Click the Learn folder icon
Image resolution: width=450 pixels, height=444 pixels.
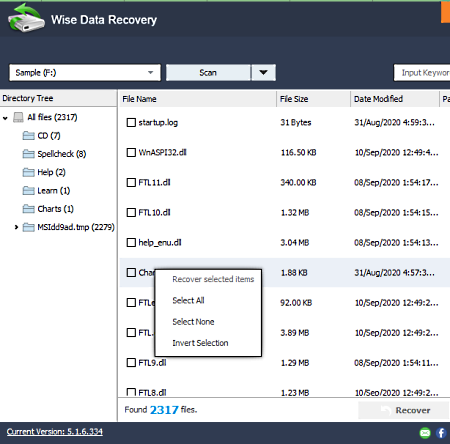(28, 191)
